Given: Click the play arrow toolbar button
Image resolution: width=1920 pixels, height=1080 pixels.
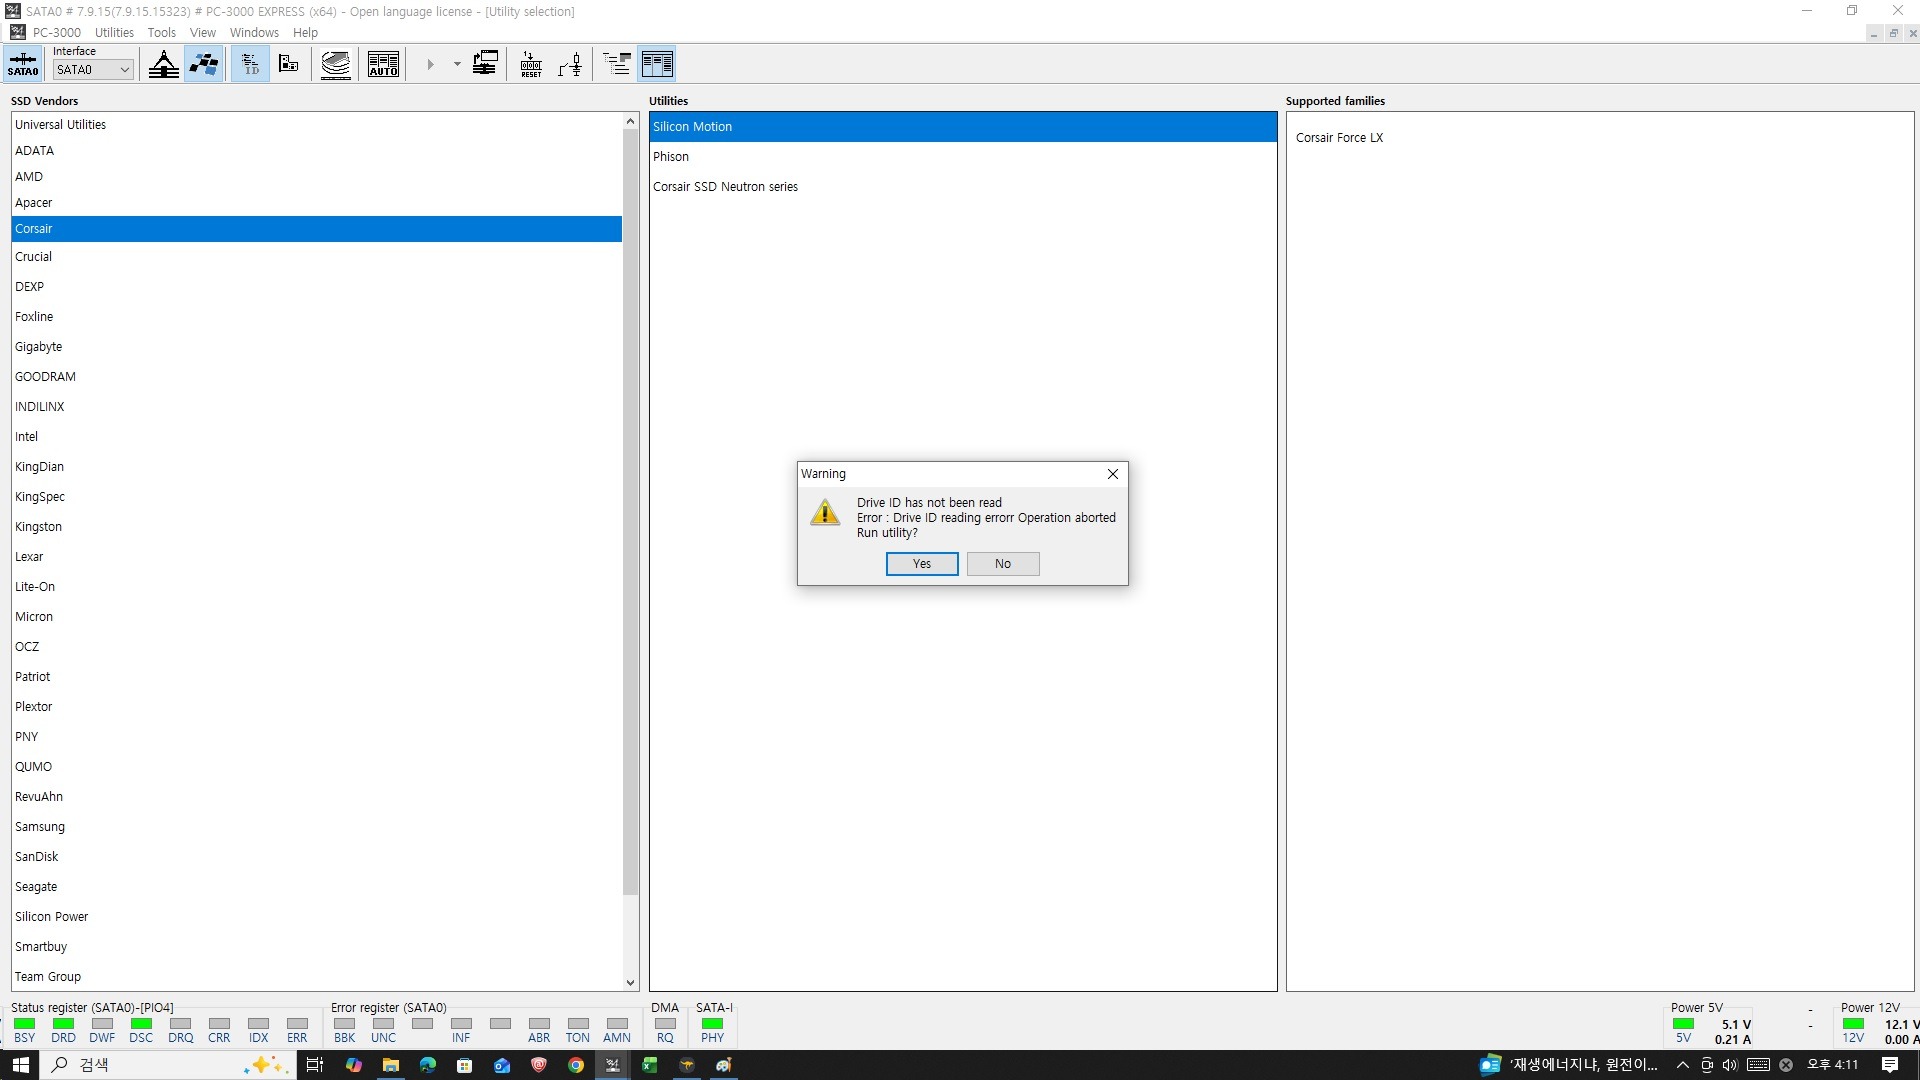Looking at the screenshot, I should pos(431,64).
